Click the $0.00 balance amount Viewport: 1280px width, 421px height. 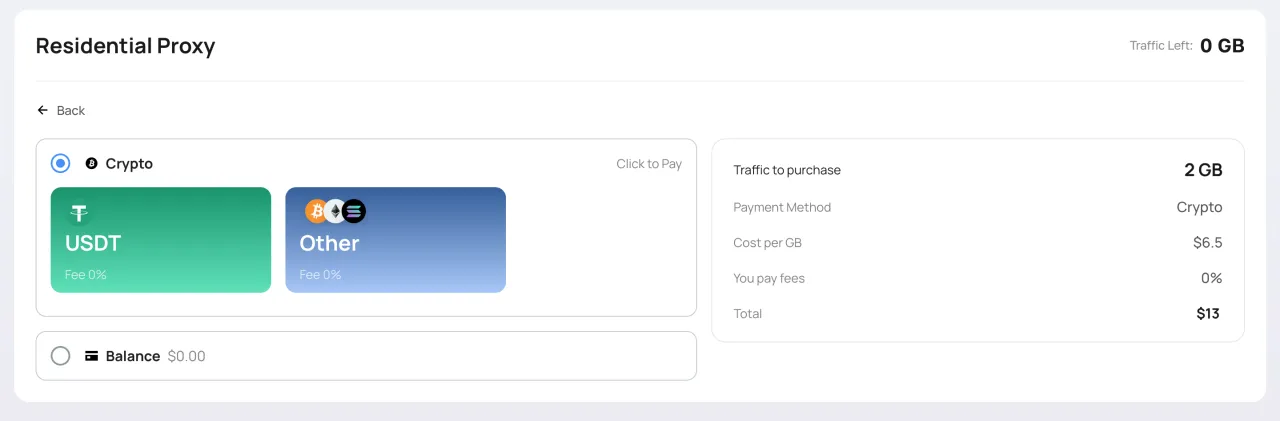point(187,356)
